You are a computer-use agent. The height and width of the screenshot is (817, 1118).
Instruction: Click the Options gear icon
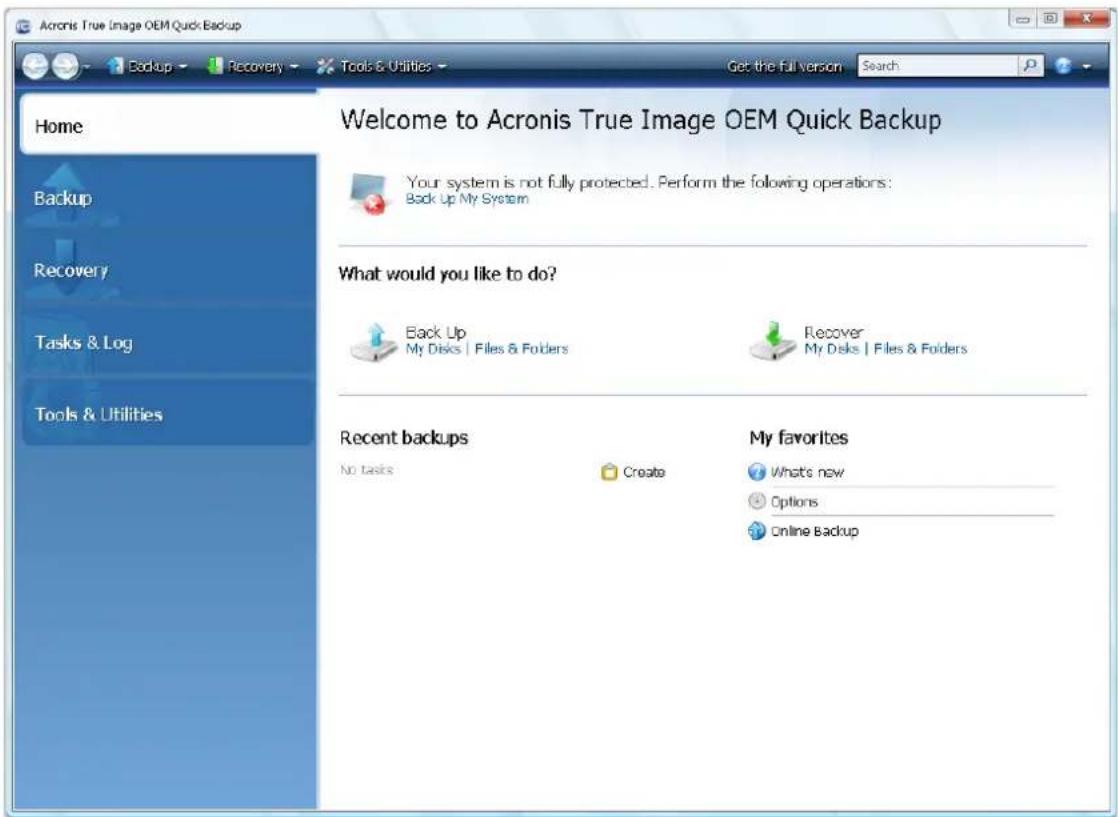coord(757,501)
